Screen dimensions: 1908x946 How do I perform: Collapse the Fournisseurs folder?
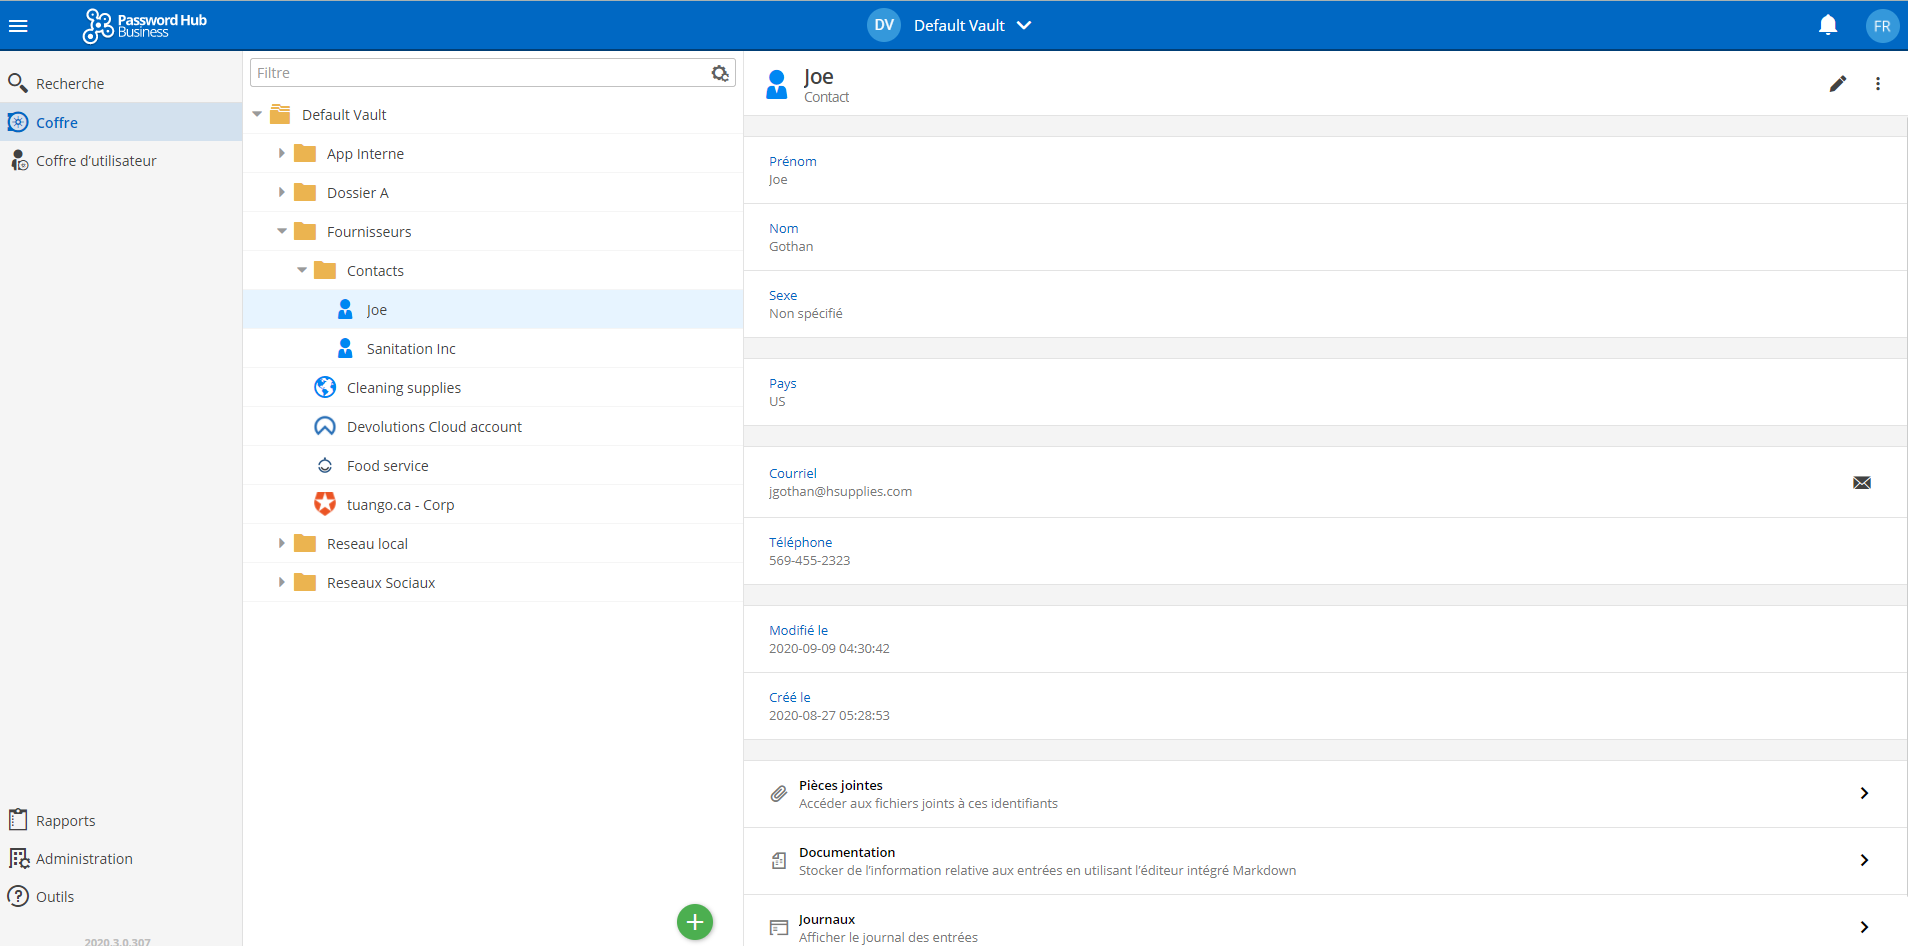(282, 232)
